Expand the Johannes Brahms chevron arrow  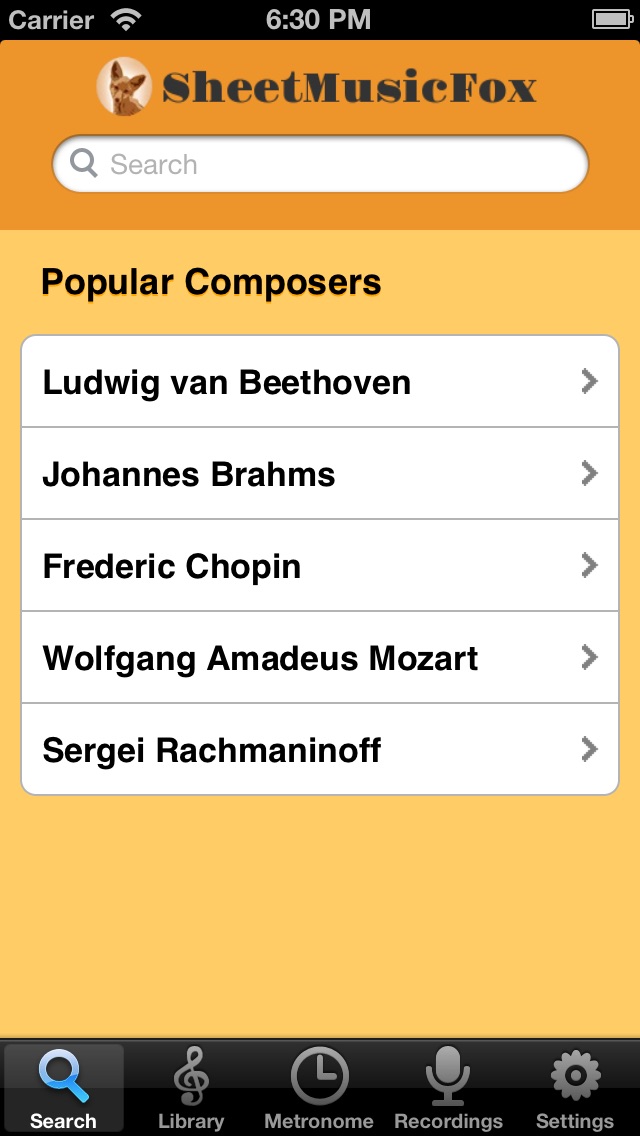pos(590,473)
